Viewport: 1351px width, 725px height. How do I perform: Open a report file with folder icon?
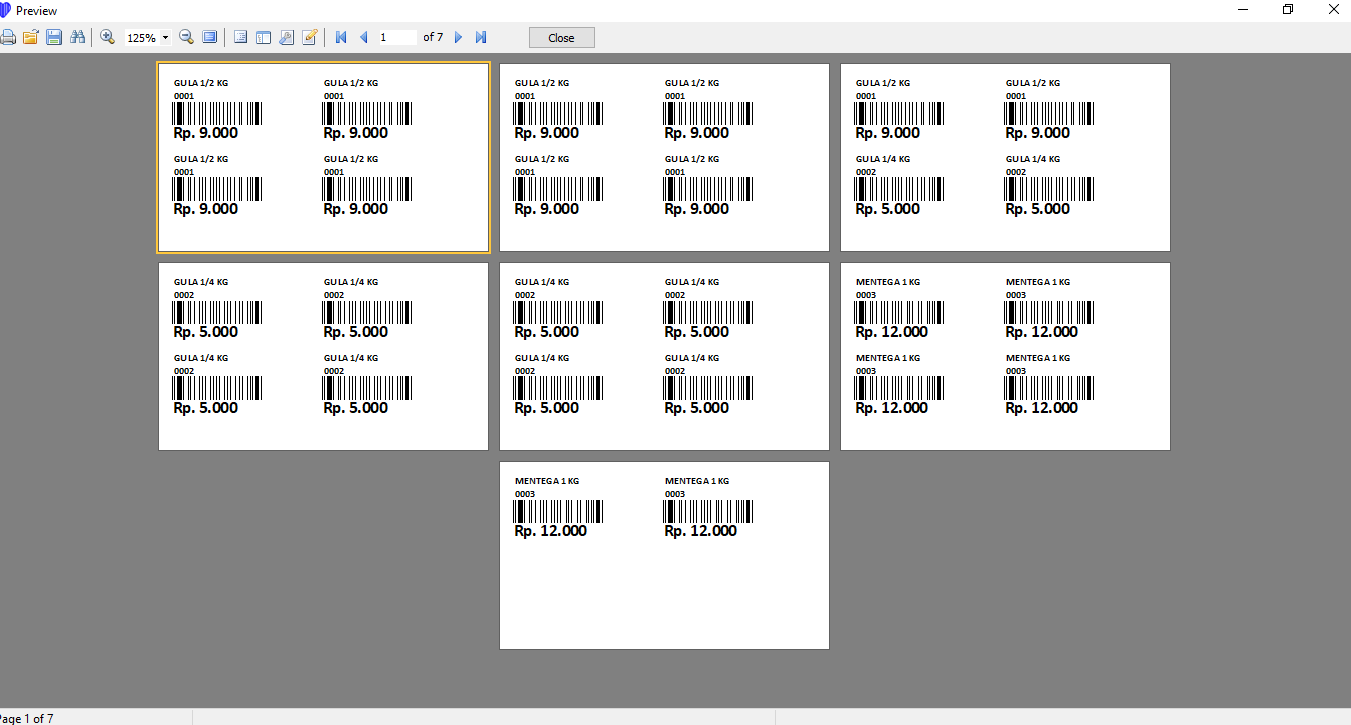(31, 37)
